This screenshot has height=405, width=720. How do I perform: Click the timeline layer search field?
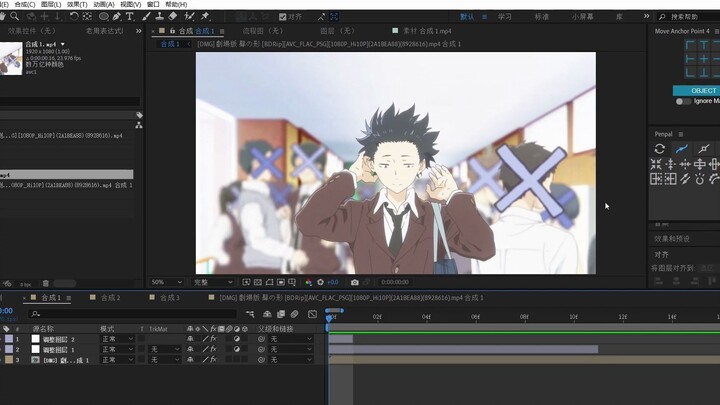click(x=132, y=314)
